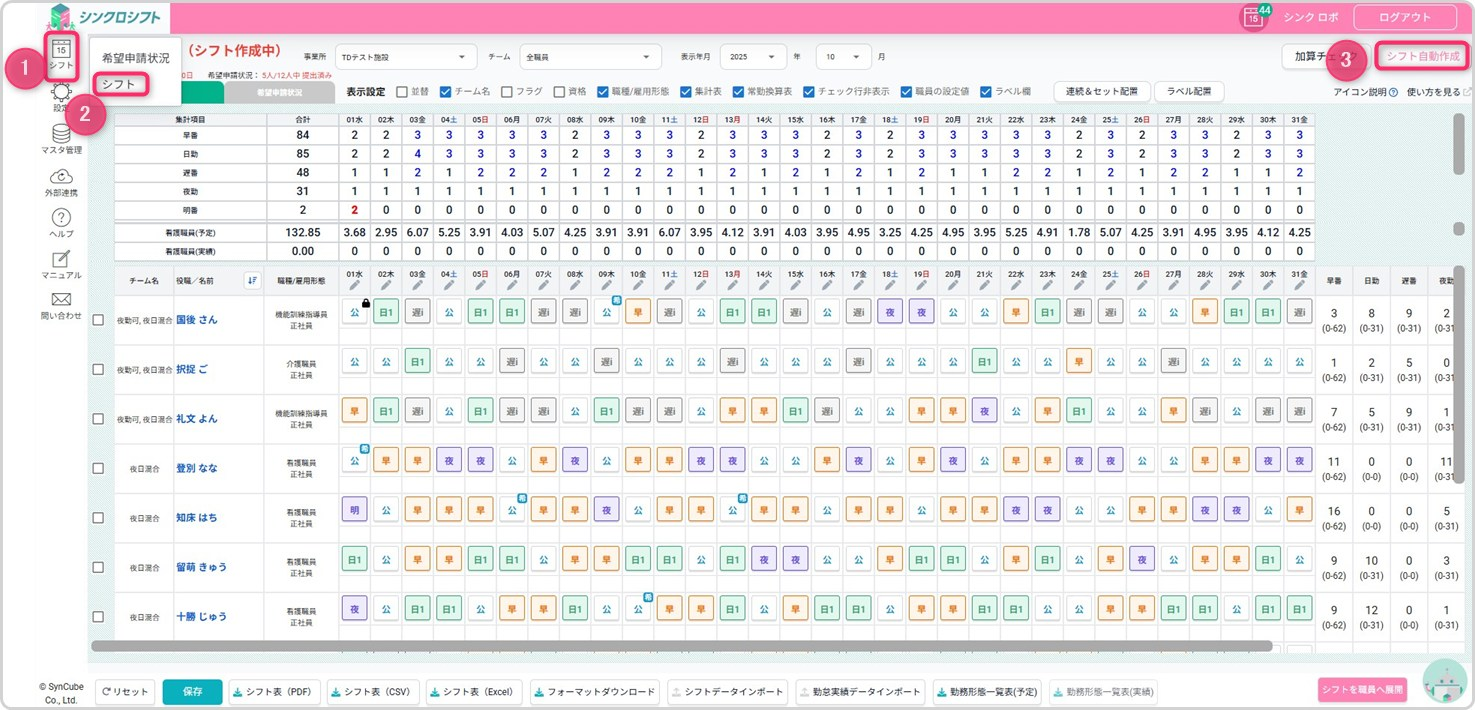Uncheck the チーム名 display checkbox
Image resolution: width=1475 pixels, height=710 pixels.
[446, 91]
